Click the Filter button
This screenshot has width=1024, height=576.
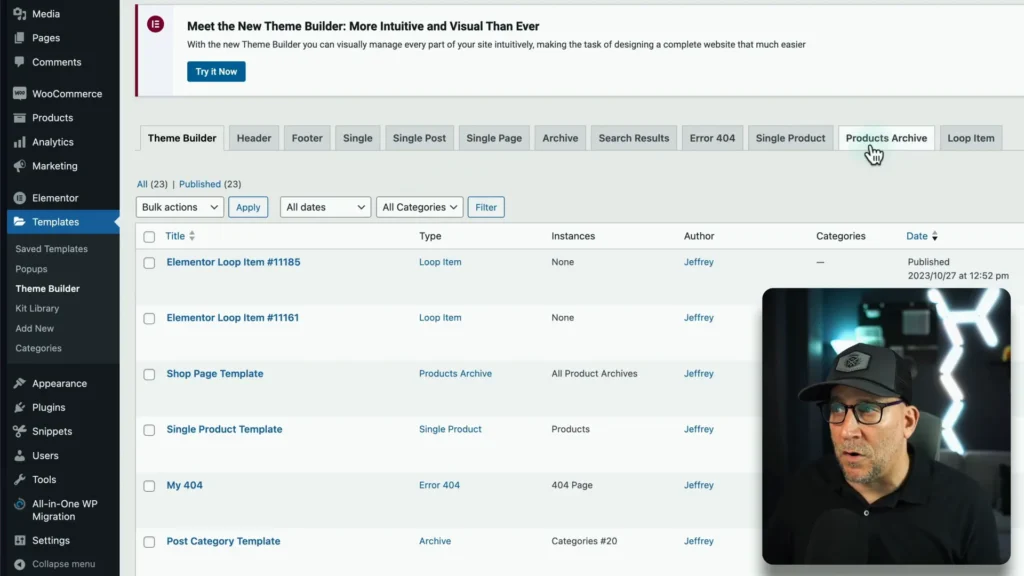click(486, 207)
